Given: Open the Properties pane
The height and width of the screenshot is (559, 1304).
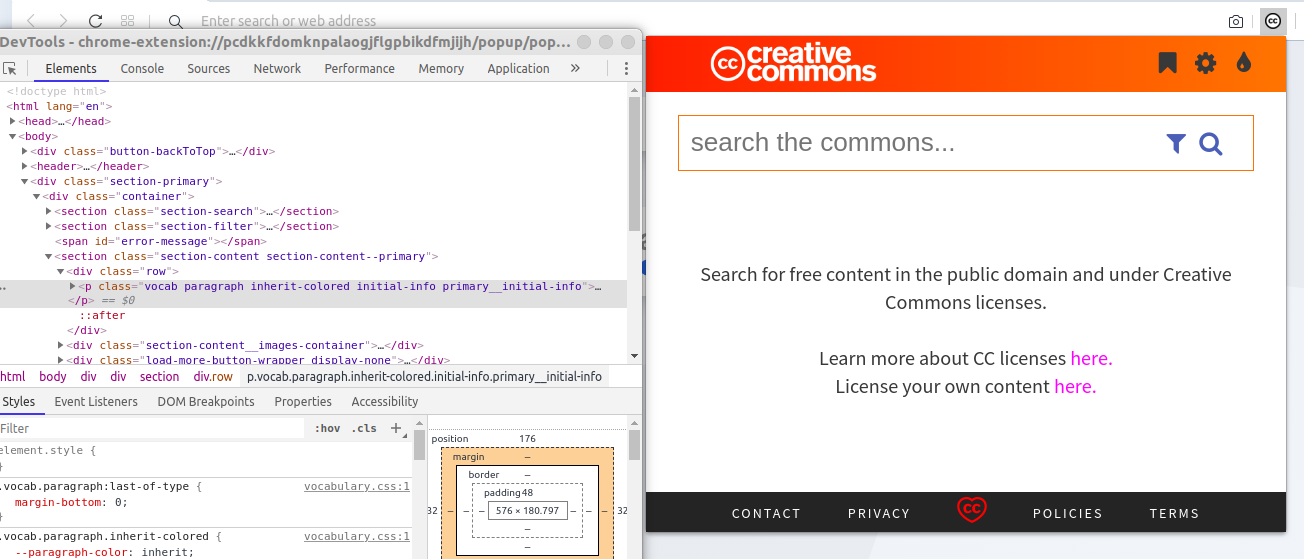Looking at the screenshot, I should pyautogui.click(x=303, y=401).
